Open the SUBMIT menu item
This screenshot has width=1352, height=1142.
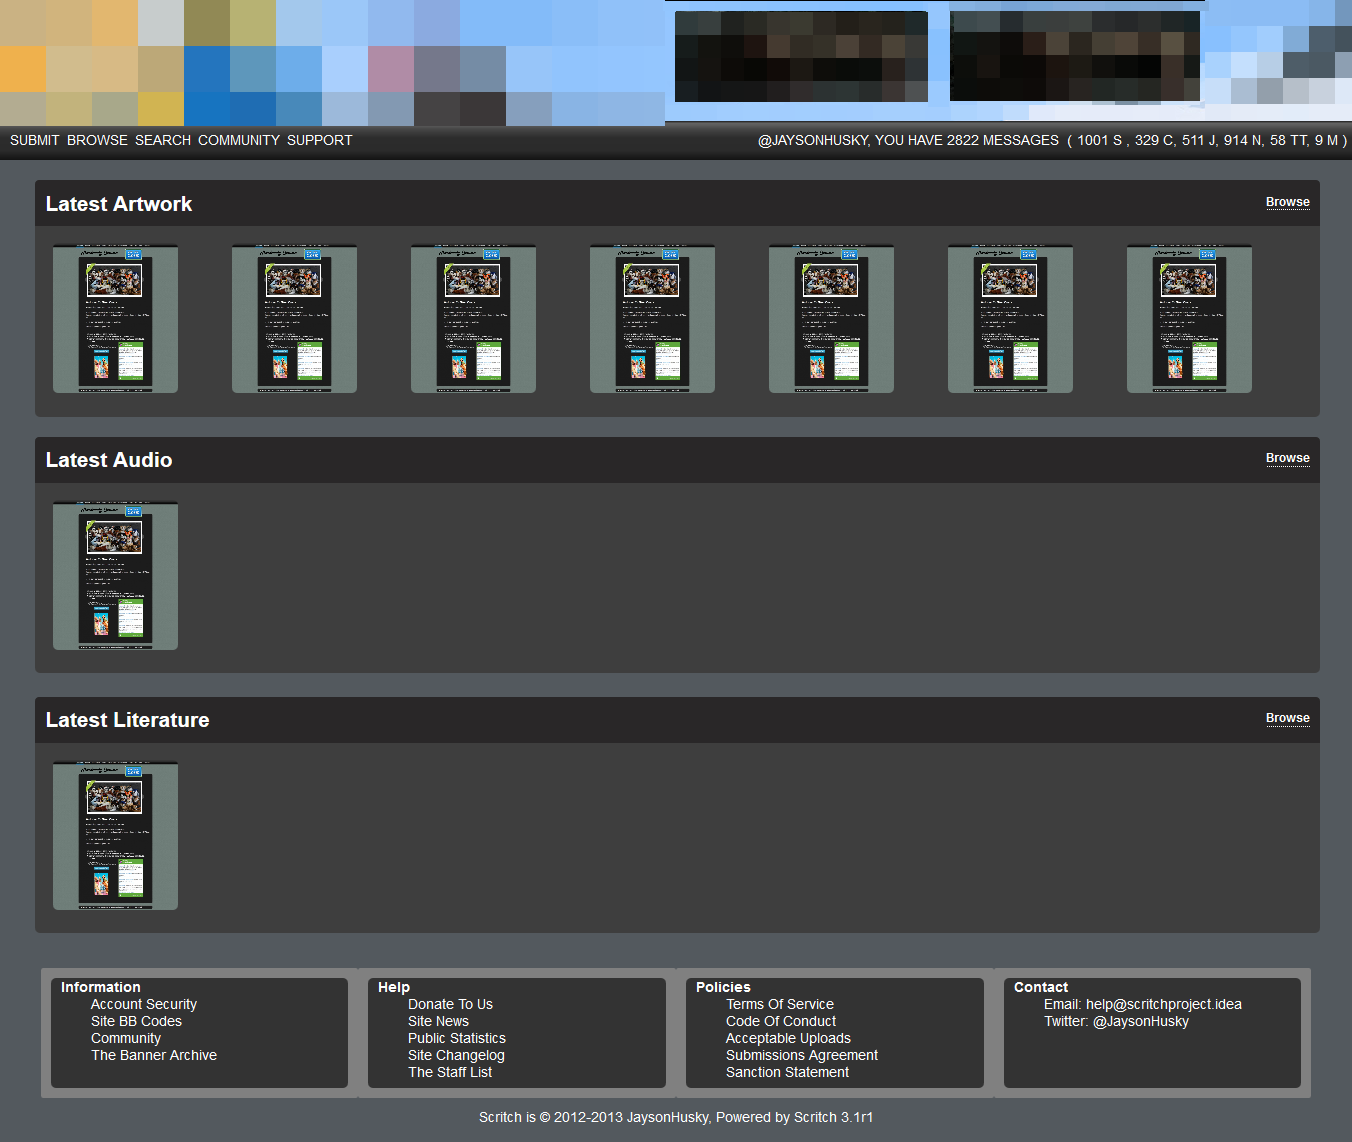pos(35,140)
